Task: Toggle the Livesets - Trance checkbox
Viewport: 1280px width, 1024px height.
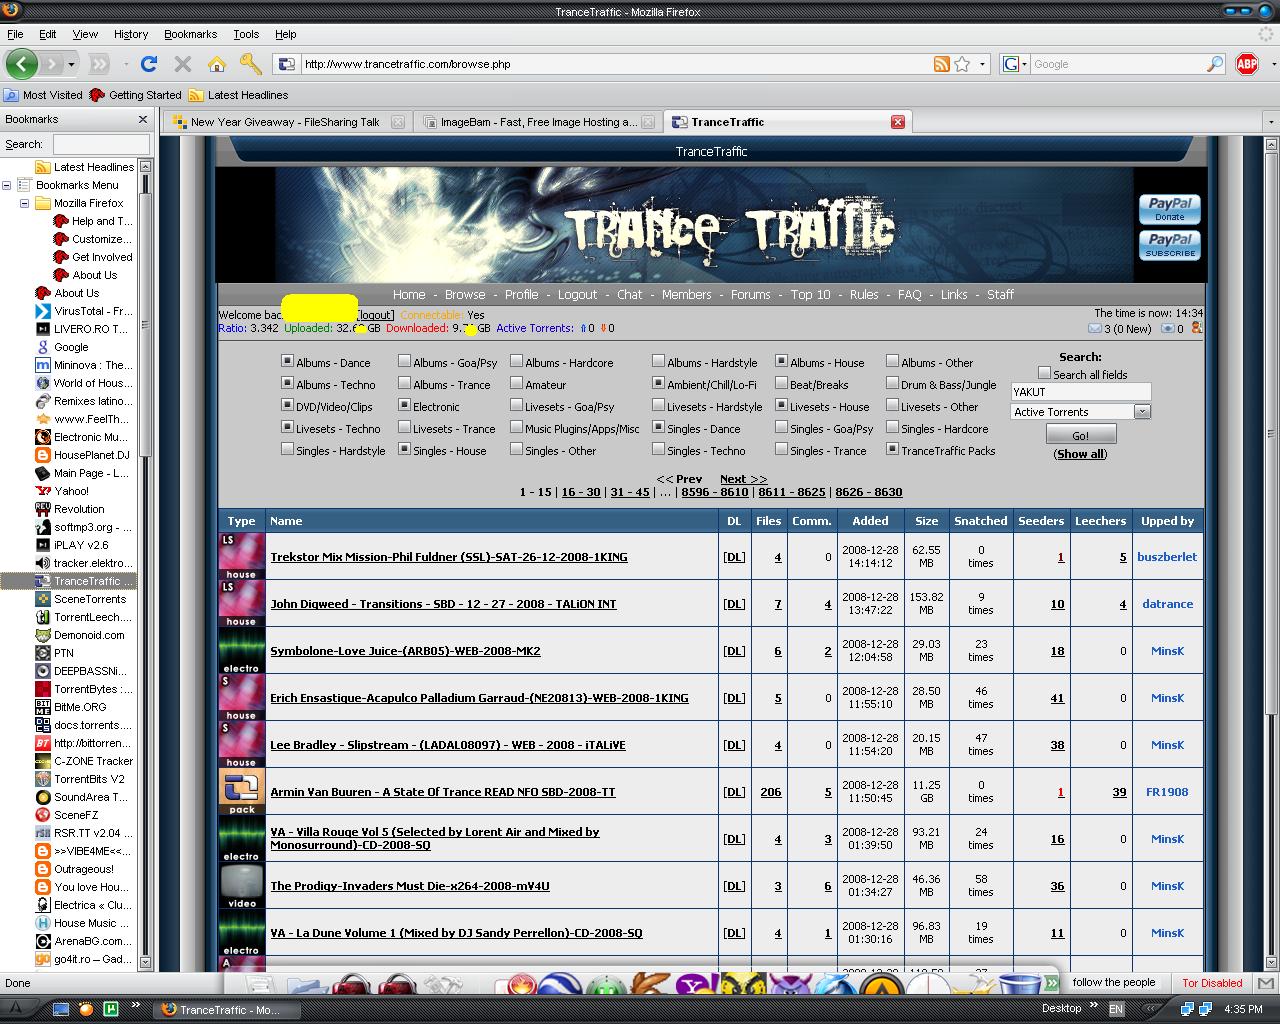Action: [404, 427]
